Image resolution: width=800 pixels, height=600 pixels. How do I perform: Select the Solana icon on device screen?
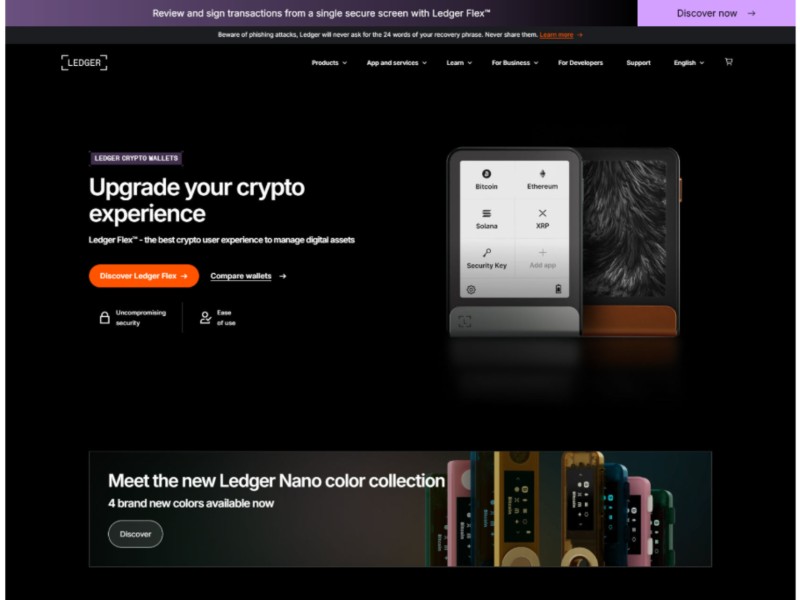(x=486, y=213)
